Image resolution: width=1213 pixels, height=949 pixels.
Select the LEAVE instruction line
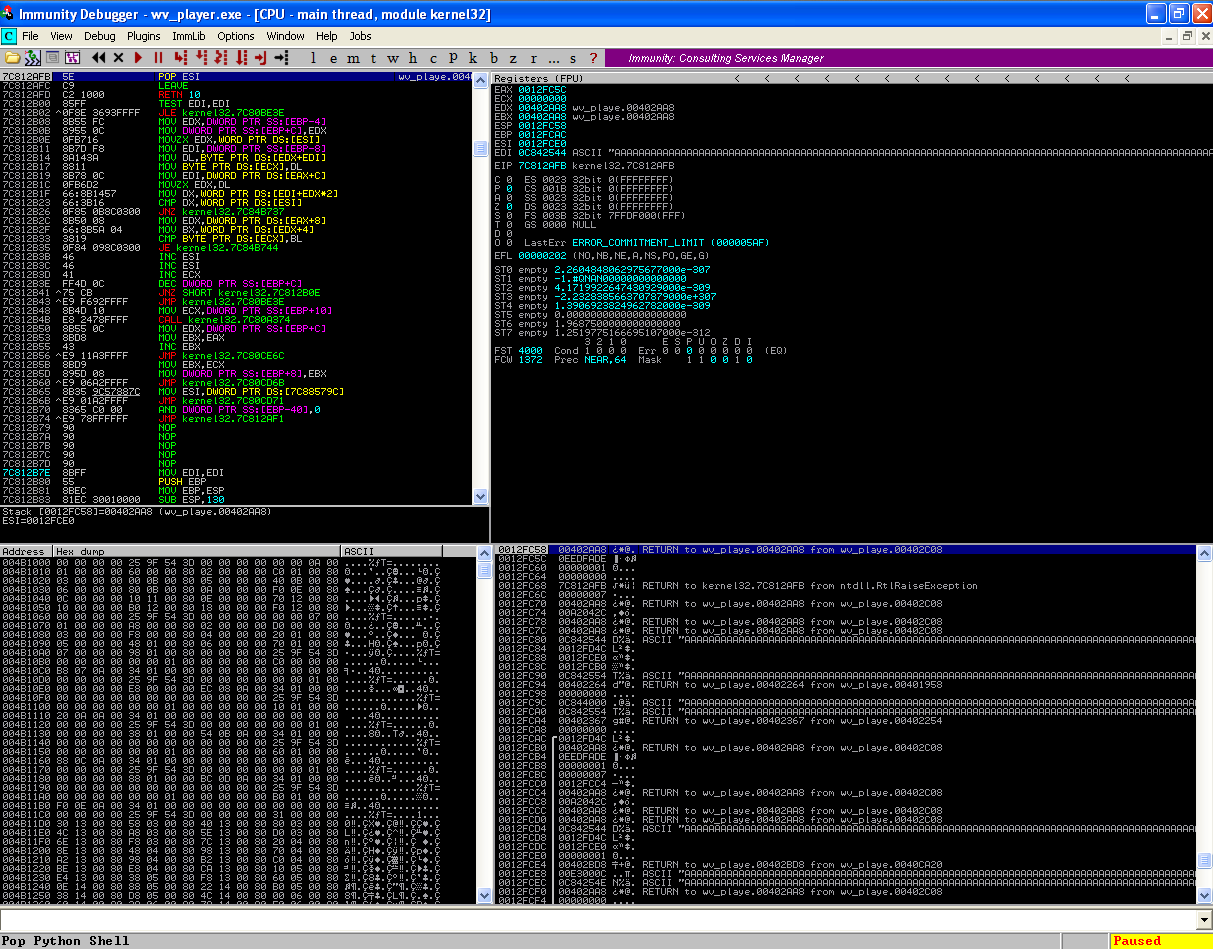coord(237,86)
